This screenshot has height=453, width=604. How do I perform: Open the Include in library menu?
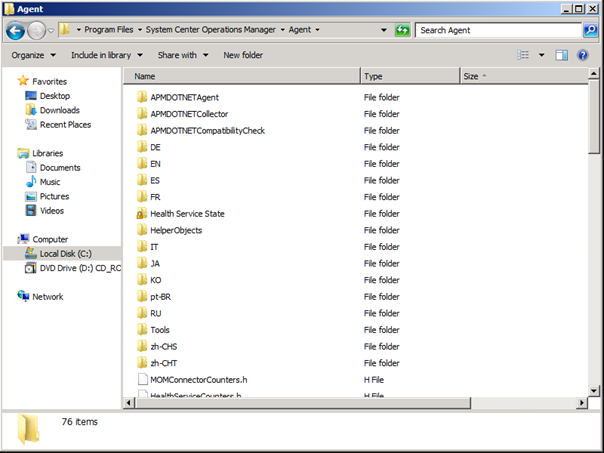pyautogui.click(x=107, y=55)
